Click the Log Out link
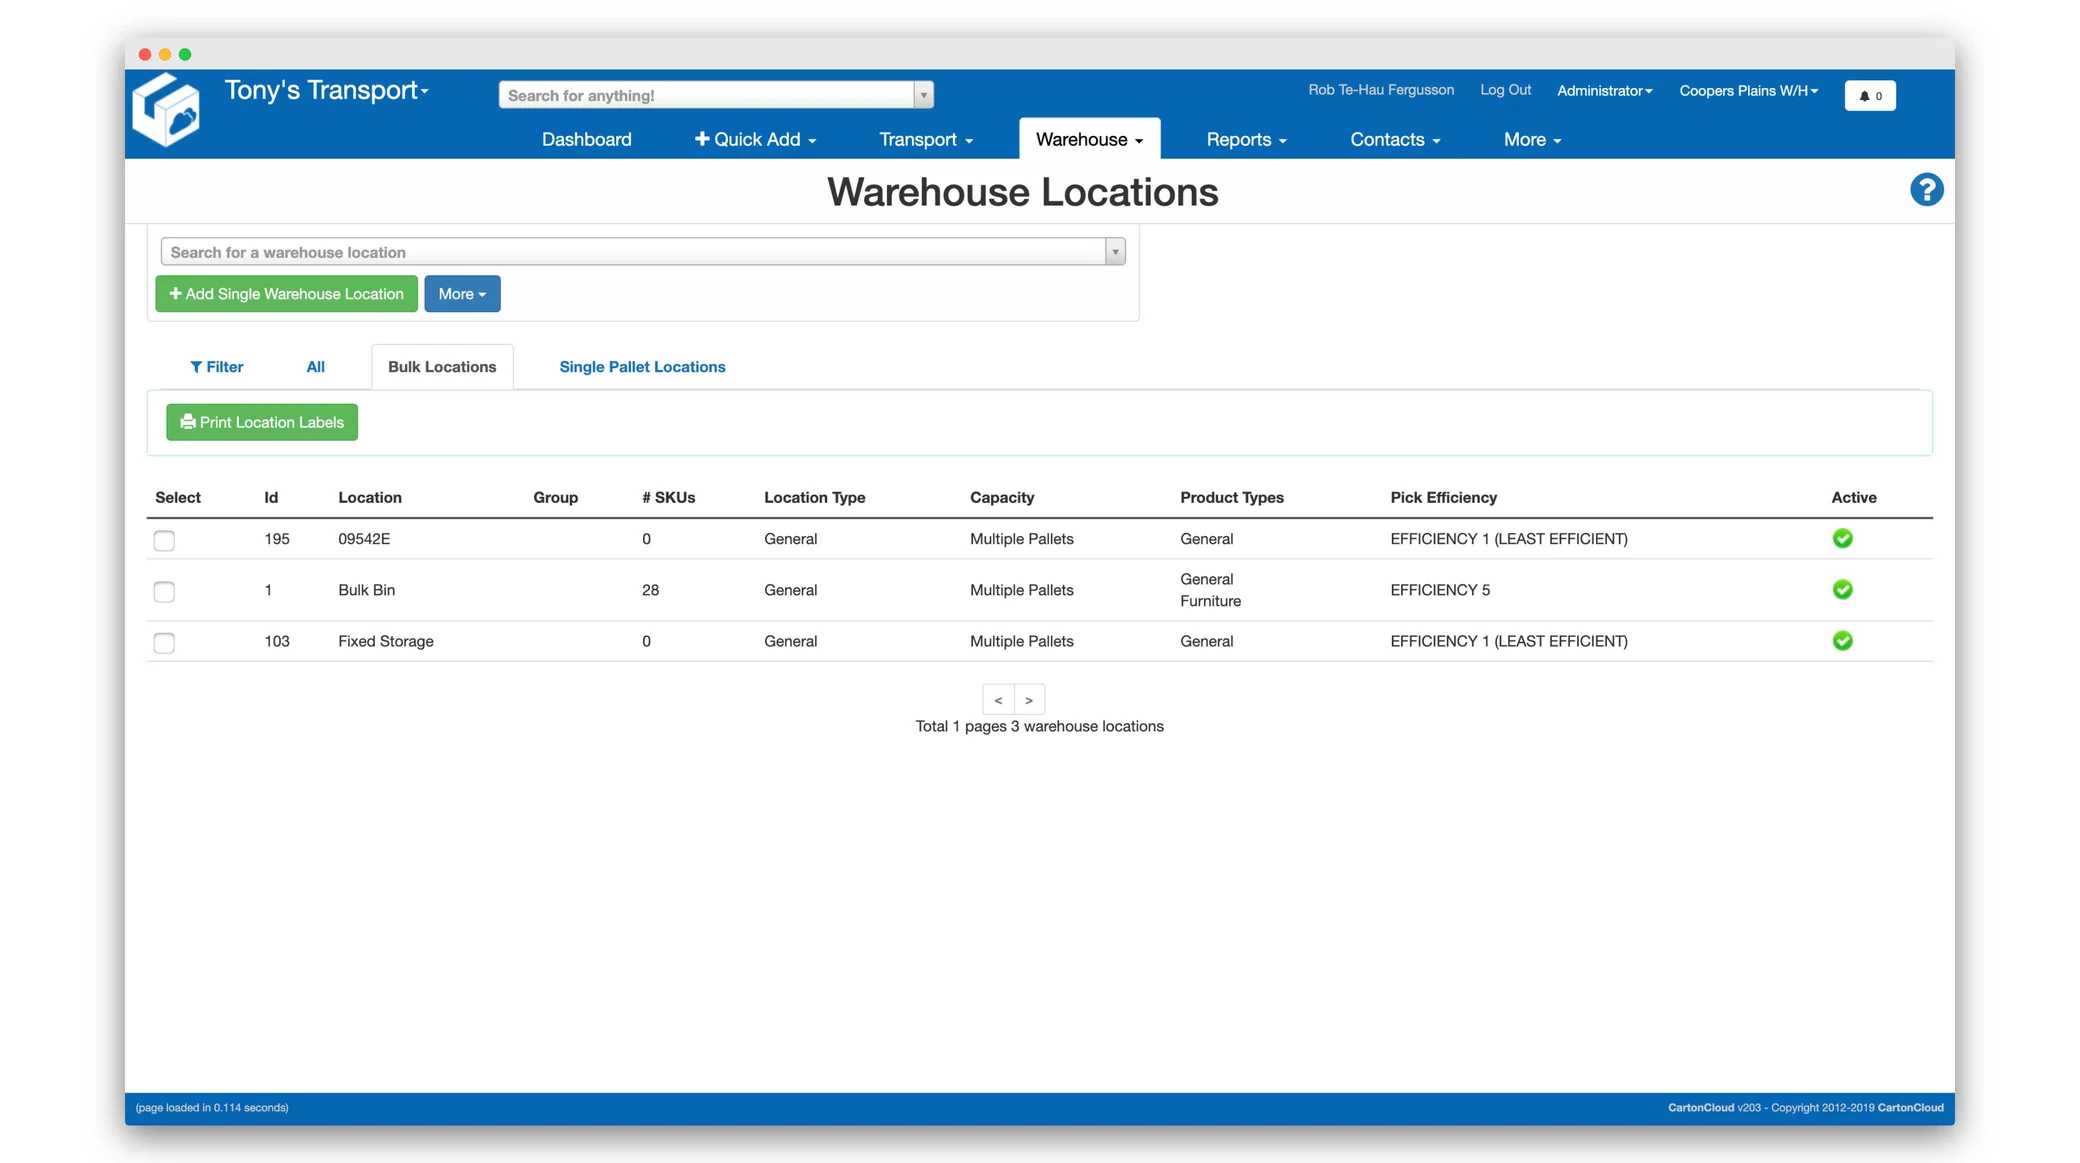Image resolution: width=2080 pixels, height=1163 pixels. pos(1505,90)
